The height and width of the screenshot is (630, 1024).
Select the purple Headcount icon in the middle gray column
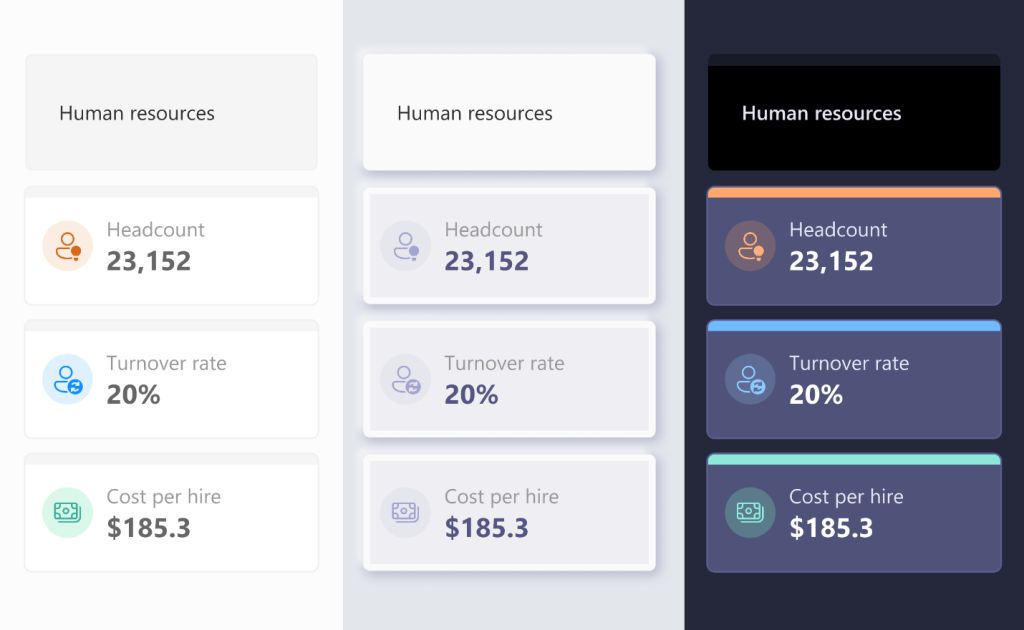point(405,246)
